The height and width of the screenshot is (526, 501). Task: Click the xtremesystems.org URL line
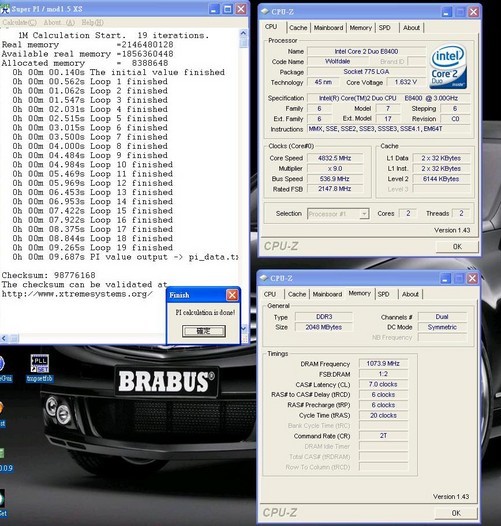pos(77,294)
